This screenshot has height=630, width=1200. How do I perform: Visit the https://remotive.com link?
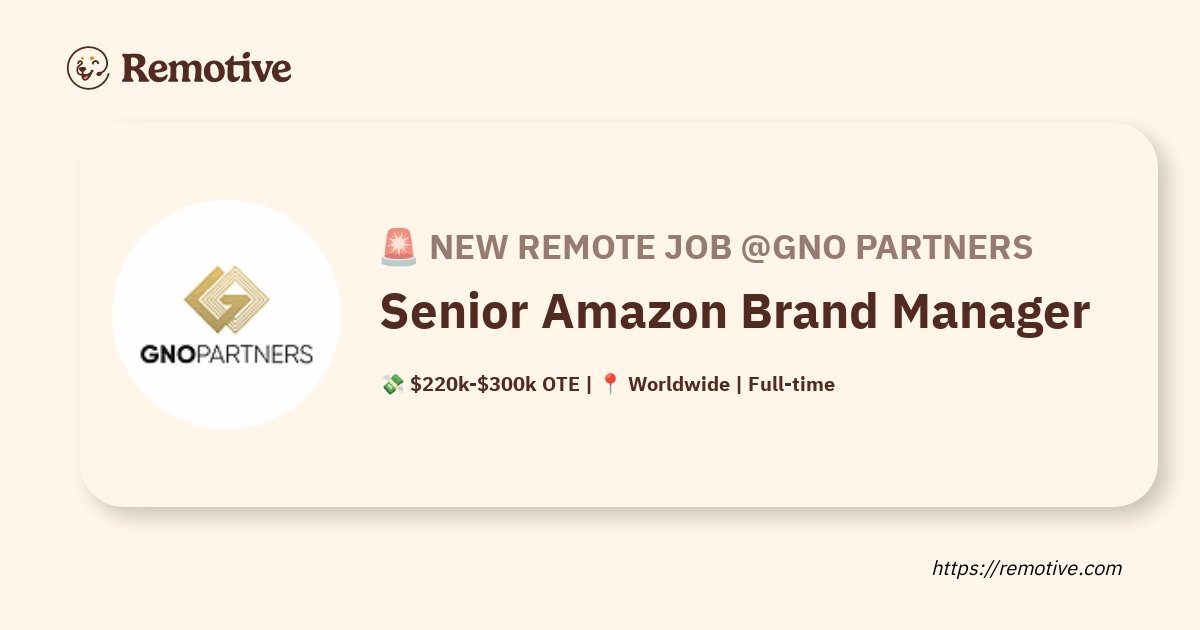tap(1027, 568)
